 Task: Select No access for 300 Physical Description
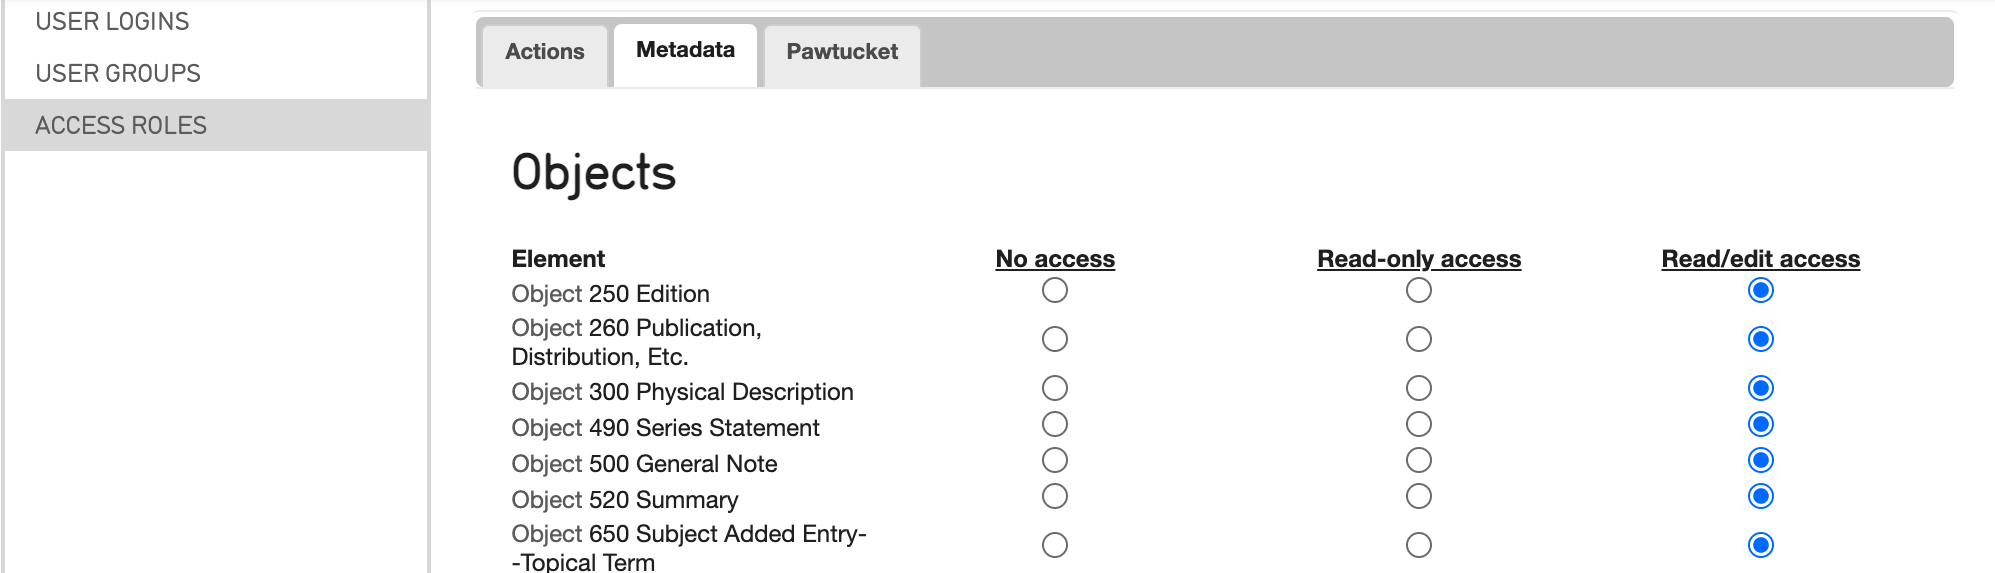point(1055,388)
